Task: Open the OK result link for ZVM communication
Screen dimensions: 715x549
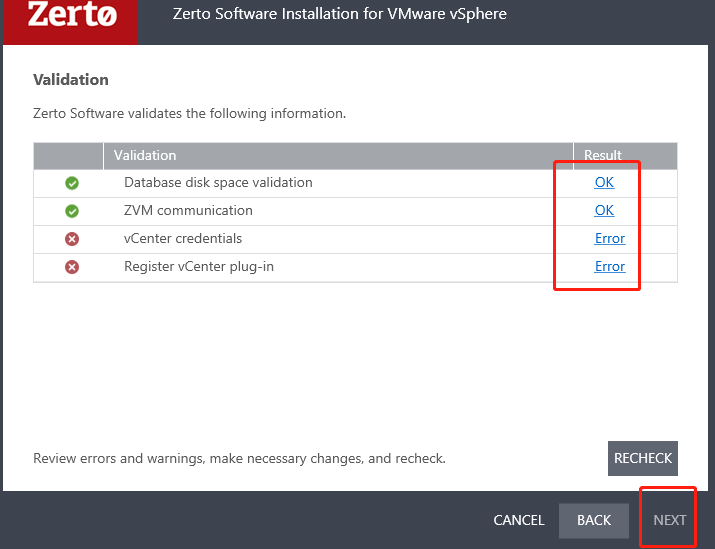Action: point(604,210)
